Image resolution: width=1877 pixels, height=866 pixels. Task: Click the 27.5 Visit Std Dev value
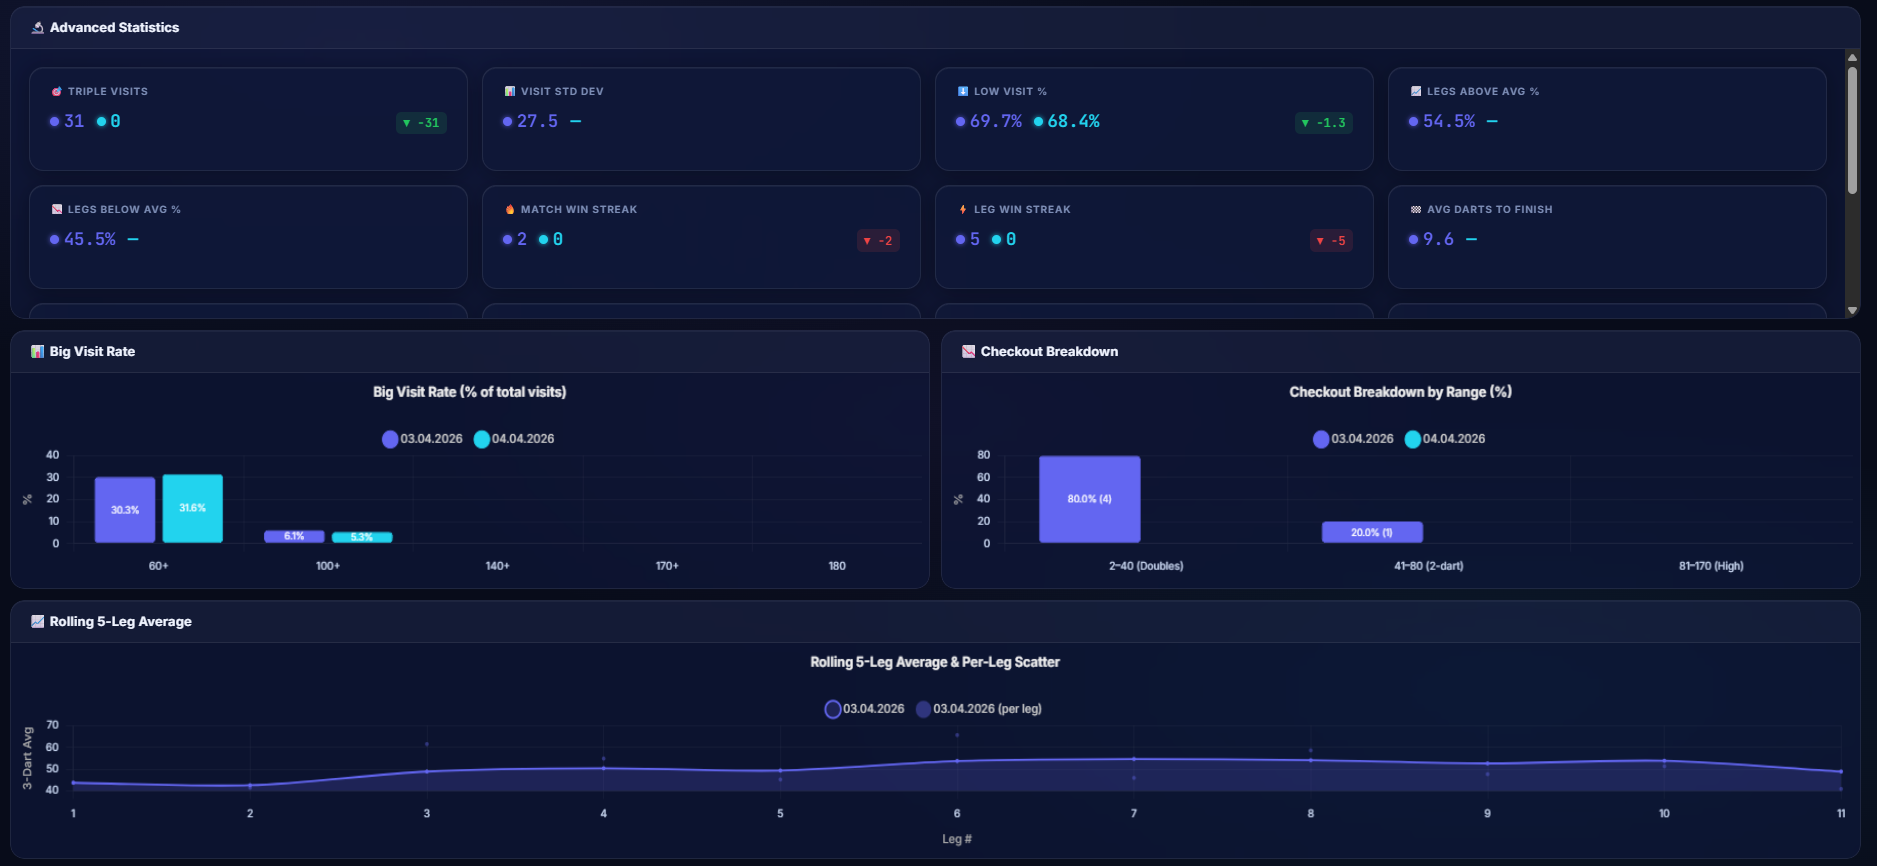tap(537, 121)
